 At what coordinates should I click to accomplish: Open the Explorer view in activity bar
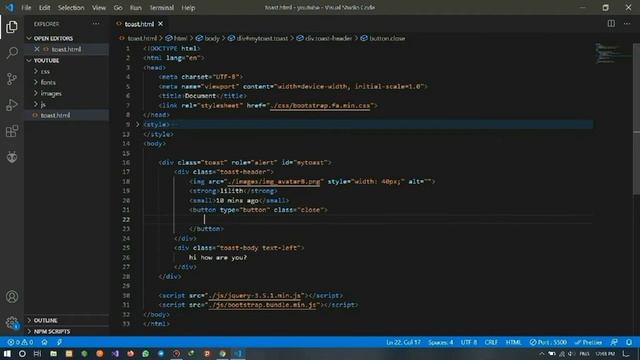(x=12, y=27)
